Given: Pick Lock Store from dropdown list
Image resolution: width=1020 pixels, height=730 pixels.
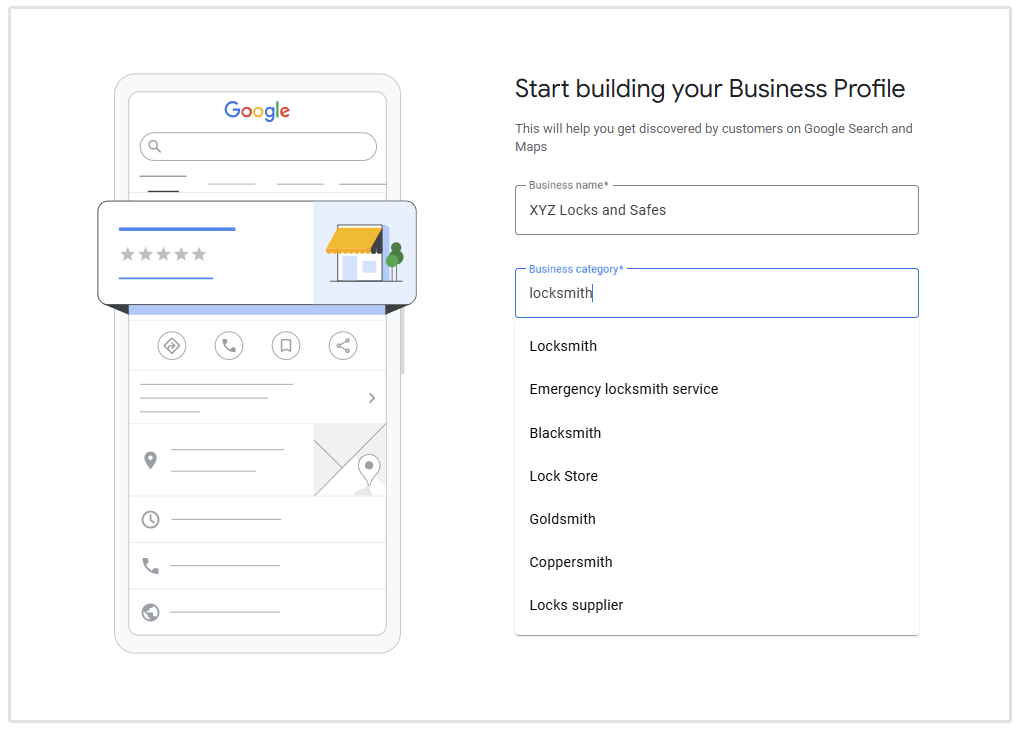Looking at the screenshot, I should tap(563, 476).
